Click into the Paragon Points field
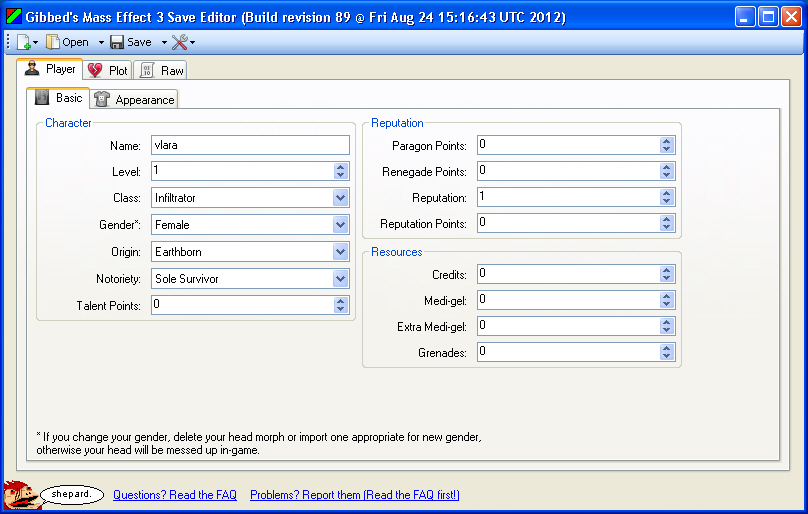This screenshot has height=514, width=808. click(x=568, y=145)
